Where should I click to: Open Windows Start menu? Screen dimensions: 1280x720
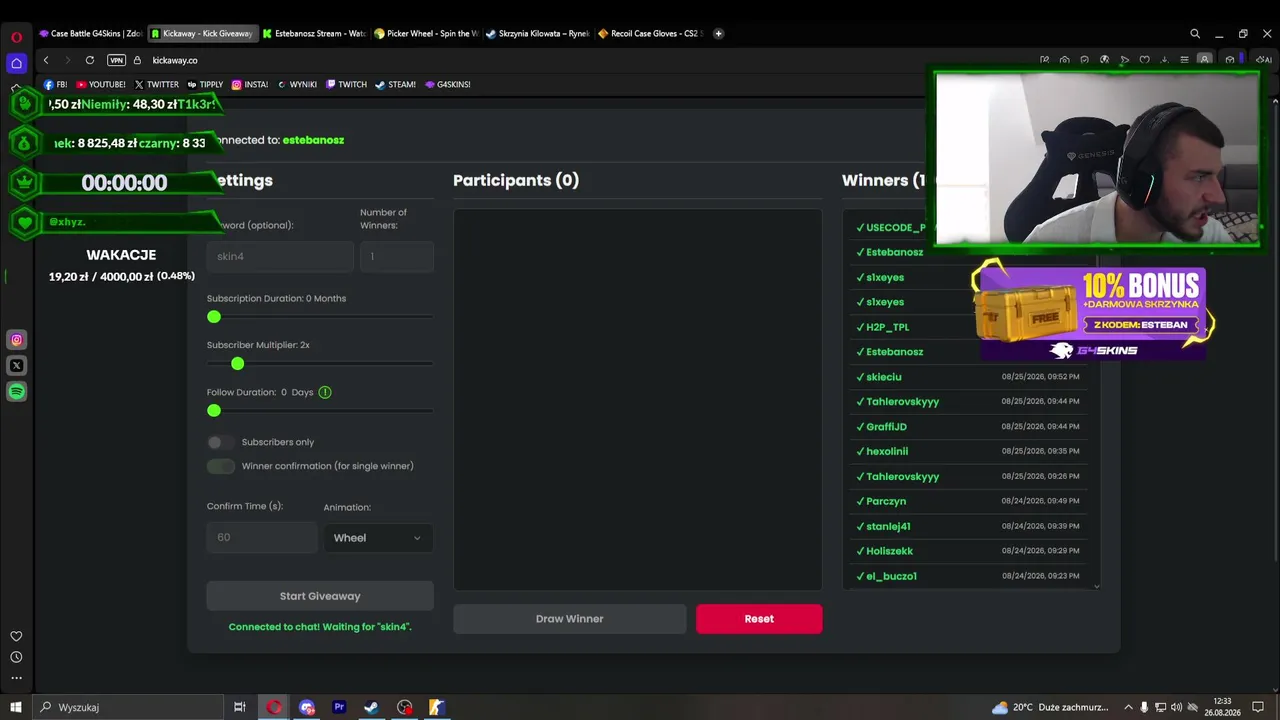coord(16,707)
